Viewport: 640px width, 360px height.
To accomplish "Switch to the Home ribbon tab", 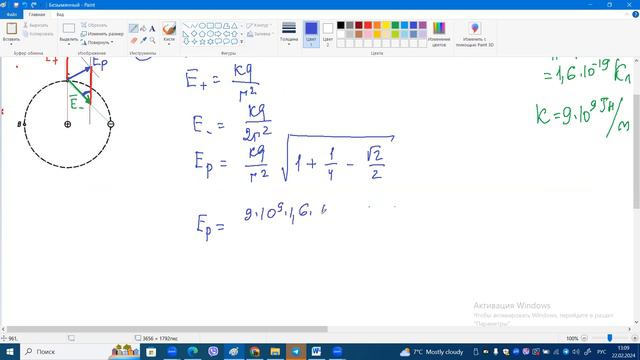I will click(37, 14).
